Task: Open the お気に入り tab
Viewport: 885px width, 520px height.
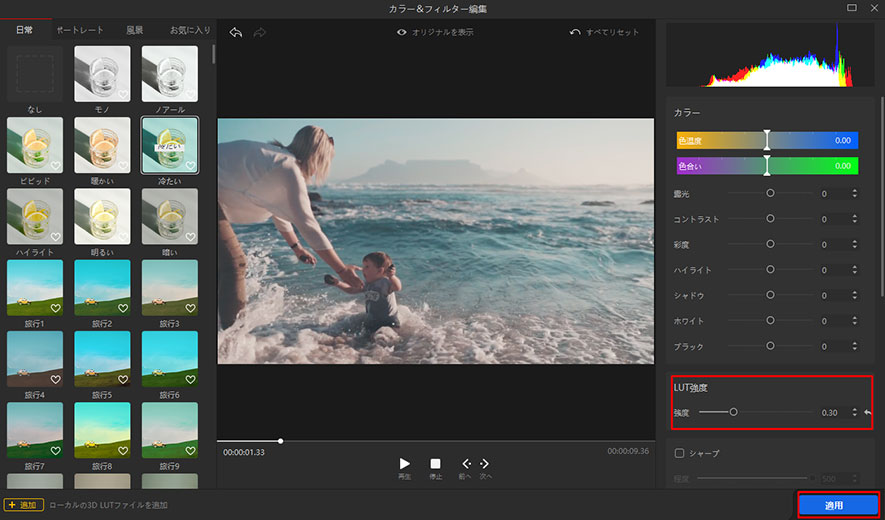Action: (189, 30)
